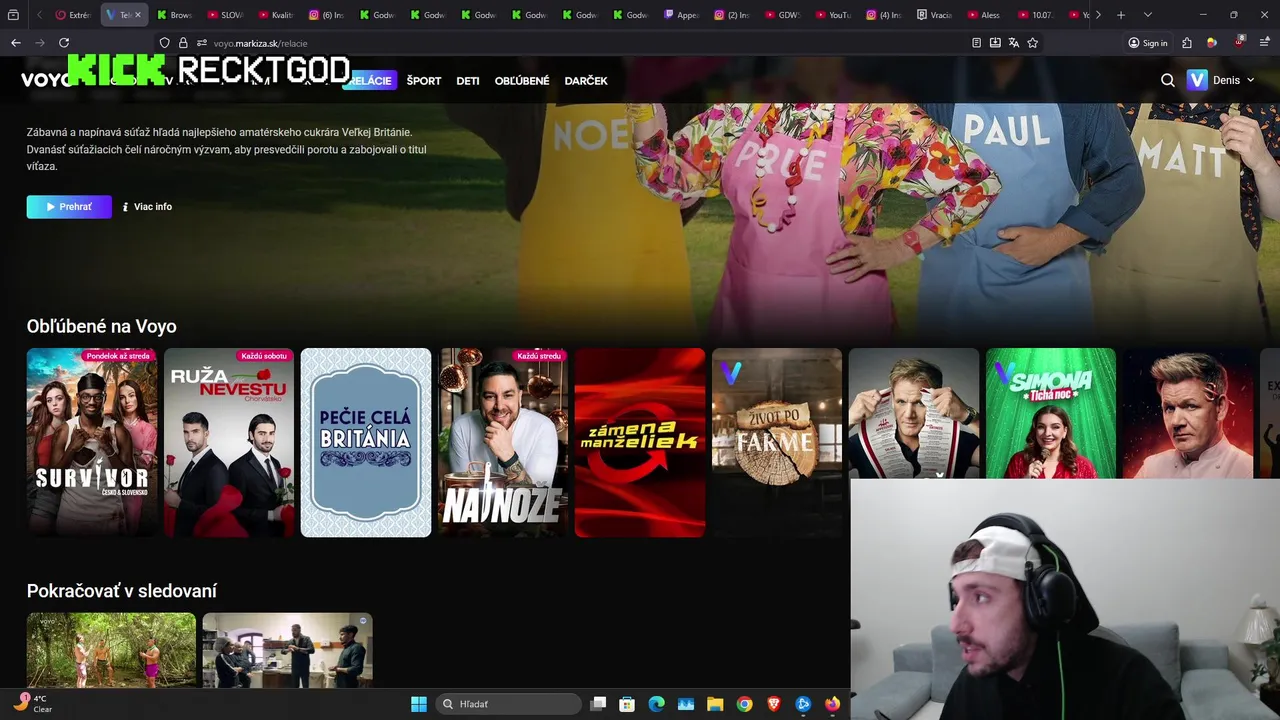The width and height of the screenshot is (1280, 720).
Task: Go to the Voyo home logo
Action: [x=45, y=80]
